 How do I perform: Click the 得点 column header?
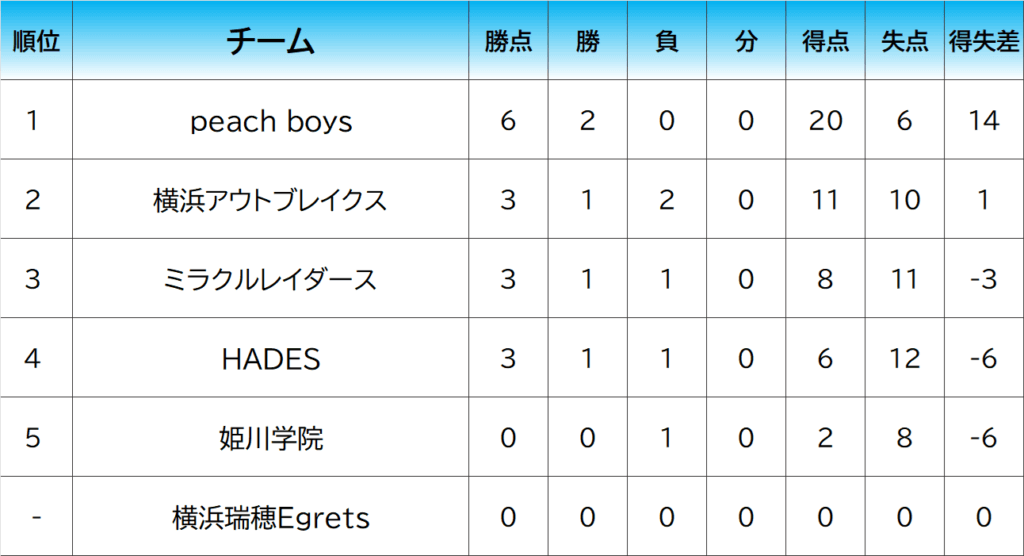click(x=825, y=41)
